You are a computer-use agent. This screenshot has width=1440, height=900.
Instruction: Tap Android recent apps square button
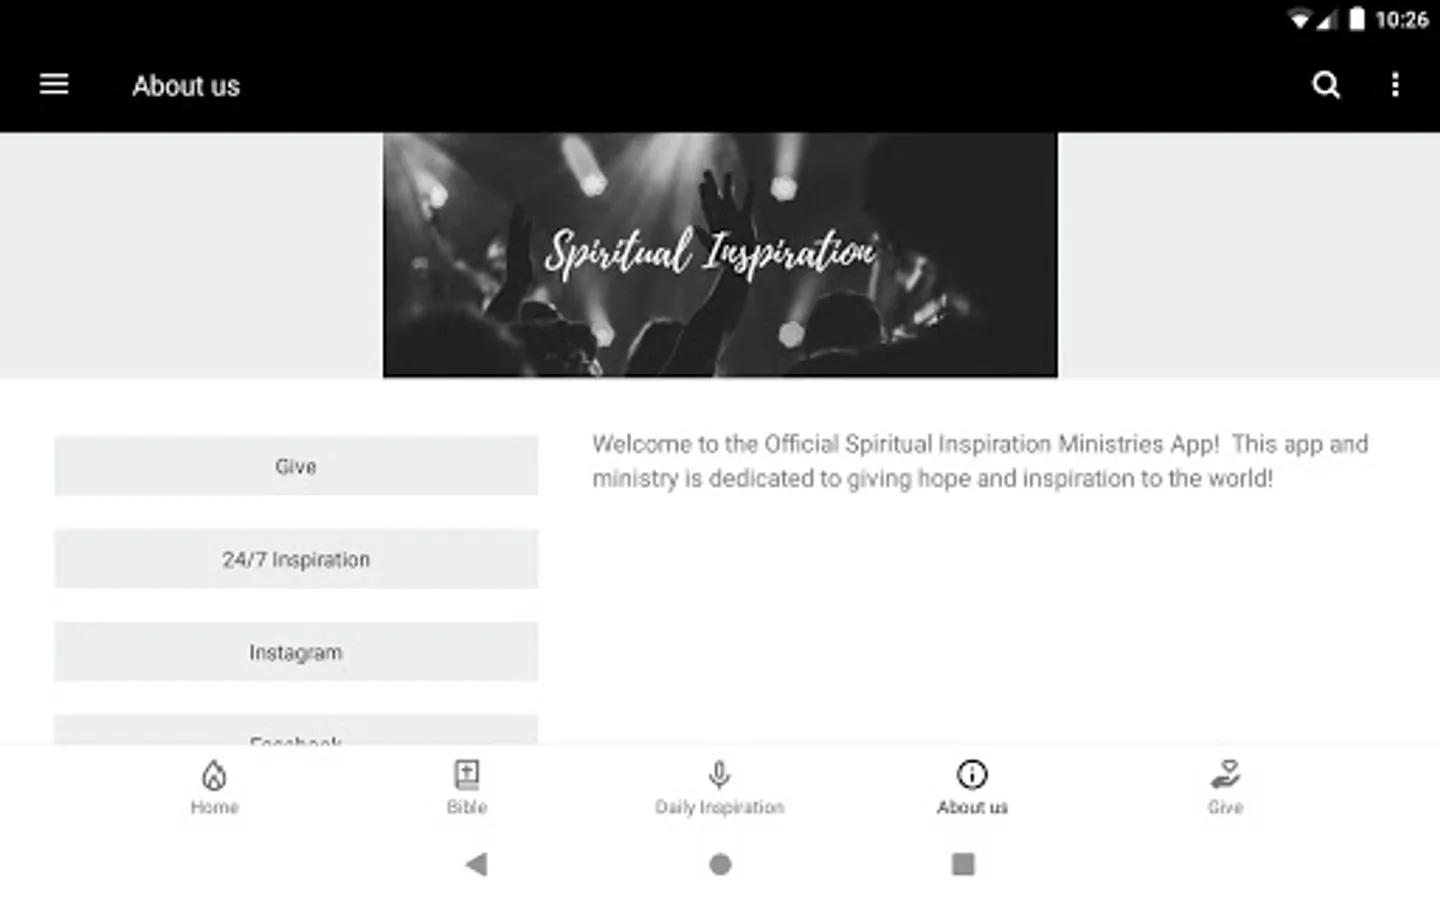click(963, 864)
